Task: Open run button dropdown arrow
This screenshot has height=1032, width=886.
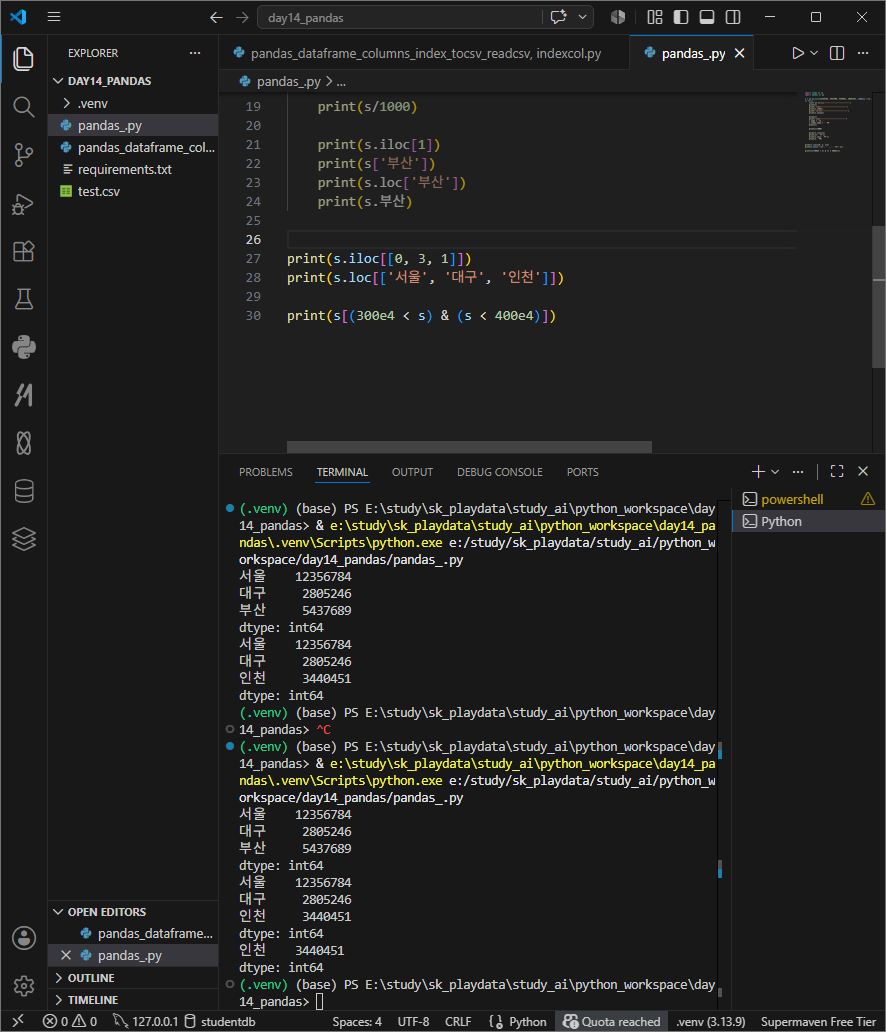Action: (814, 53)
